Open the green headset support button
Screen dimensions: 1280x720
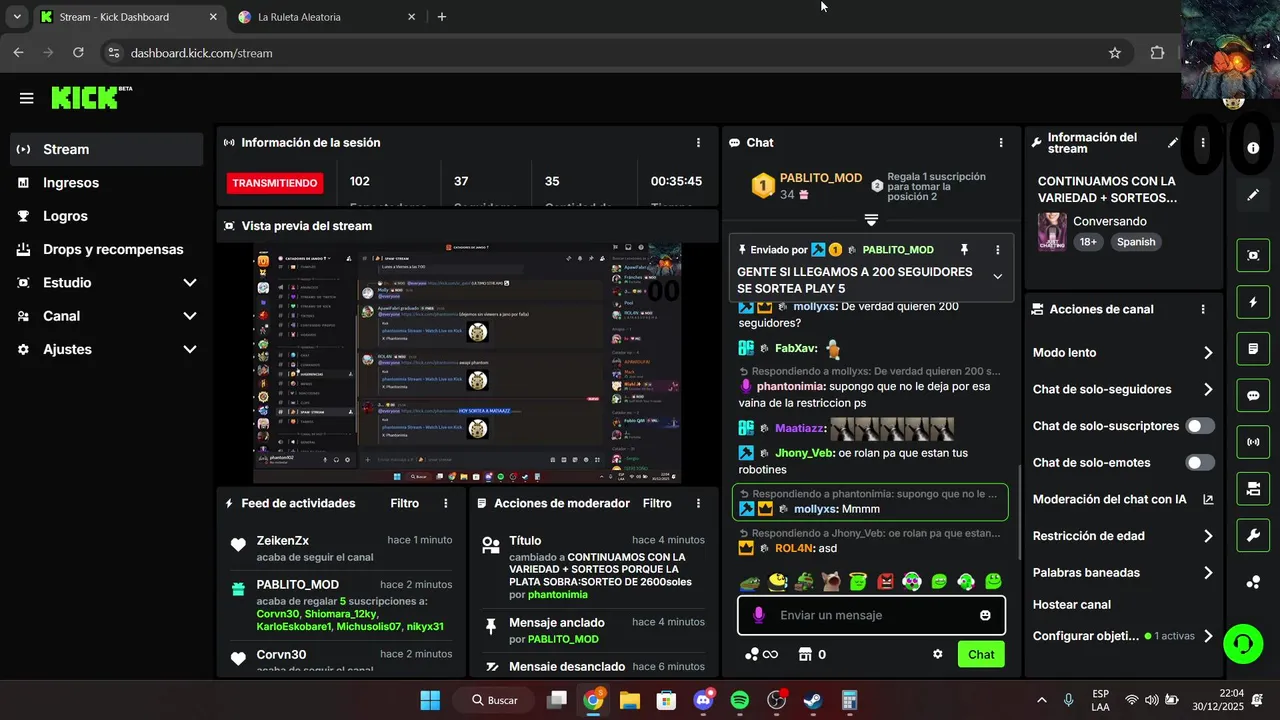pos(1244,643)
